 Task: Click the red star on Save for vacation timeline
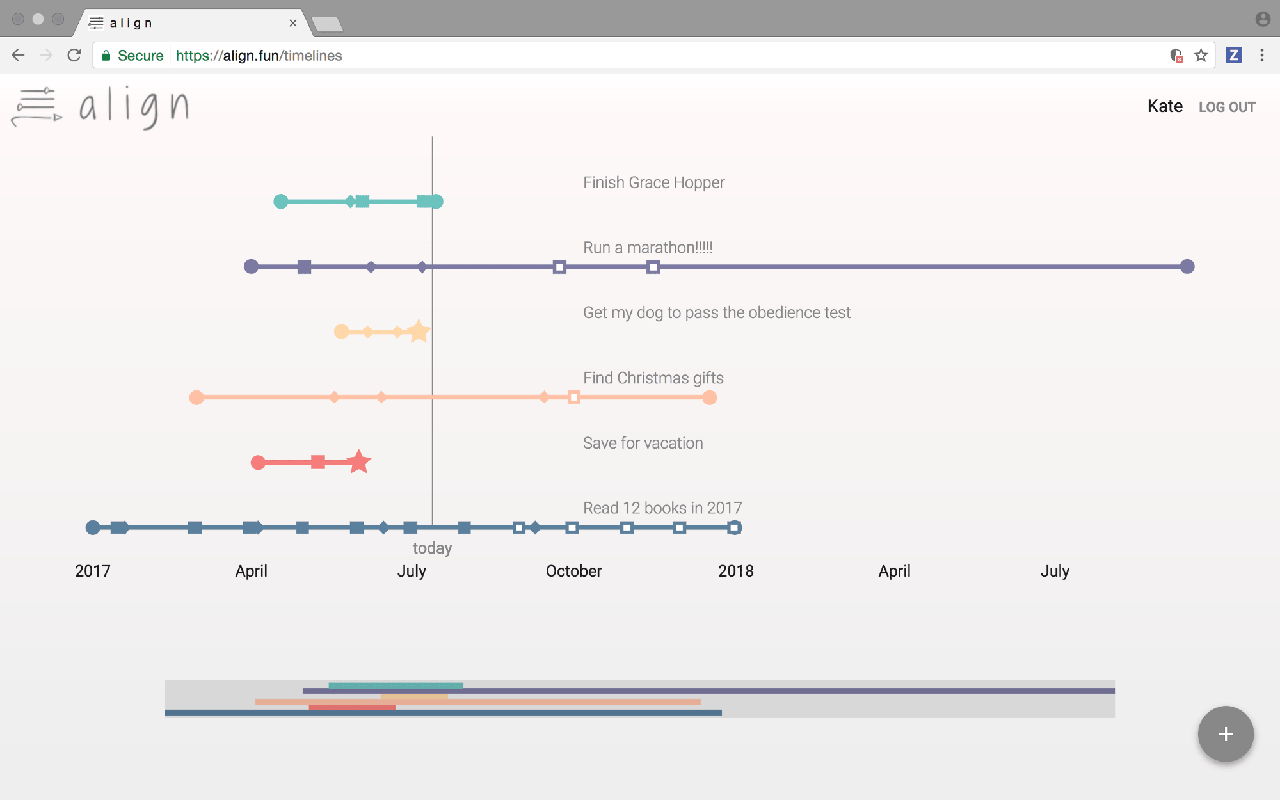[359, 462]
